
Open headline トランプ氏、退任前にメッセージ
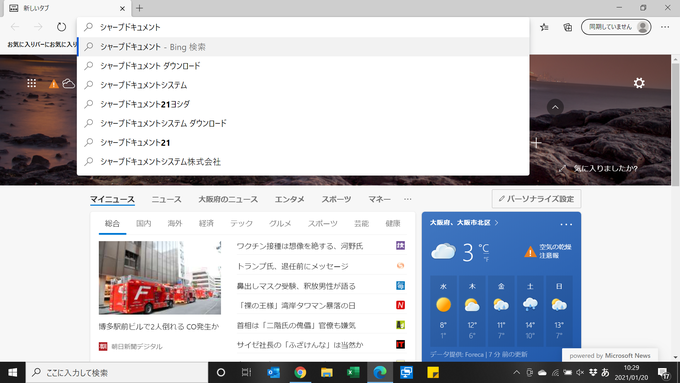292,266
